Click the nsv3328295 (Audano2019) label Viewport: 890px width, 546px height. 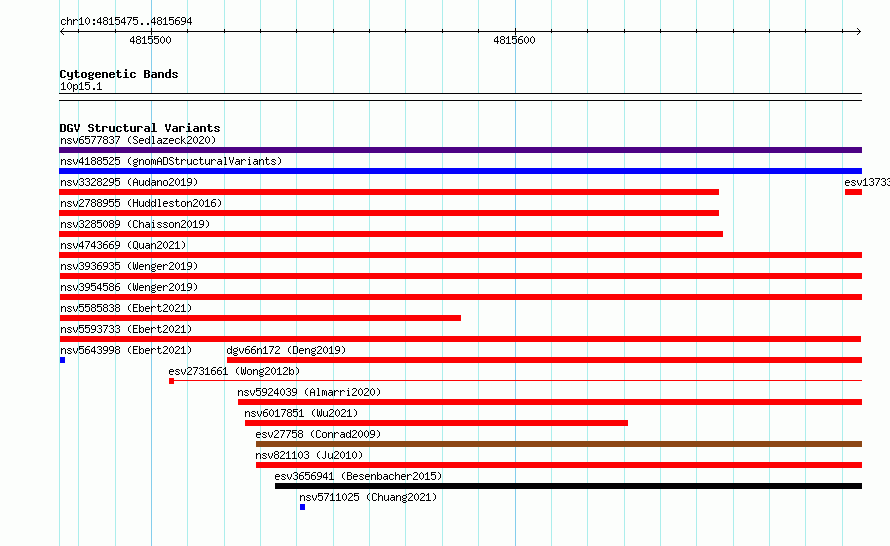(129, 182)
